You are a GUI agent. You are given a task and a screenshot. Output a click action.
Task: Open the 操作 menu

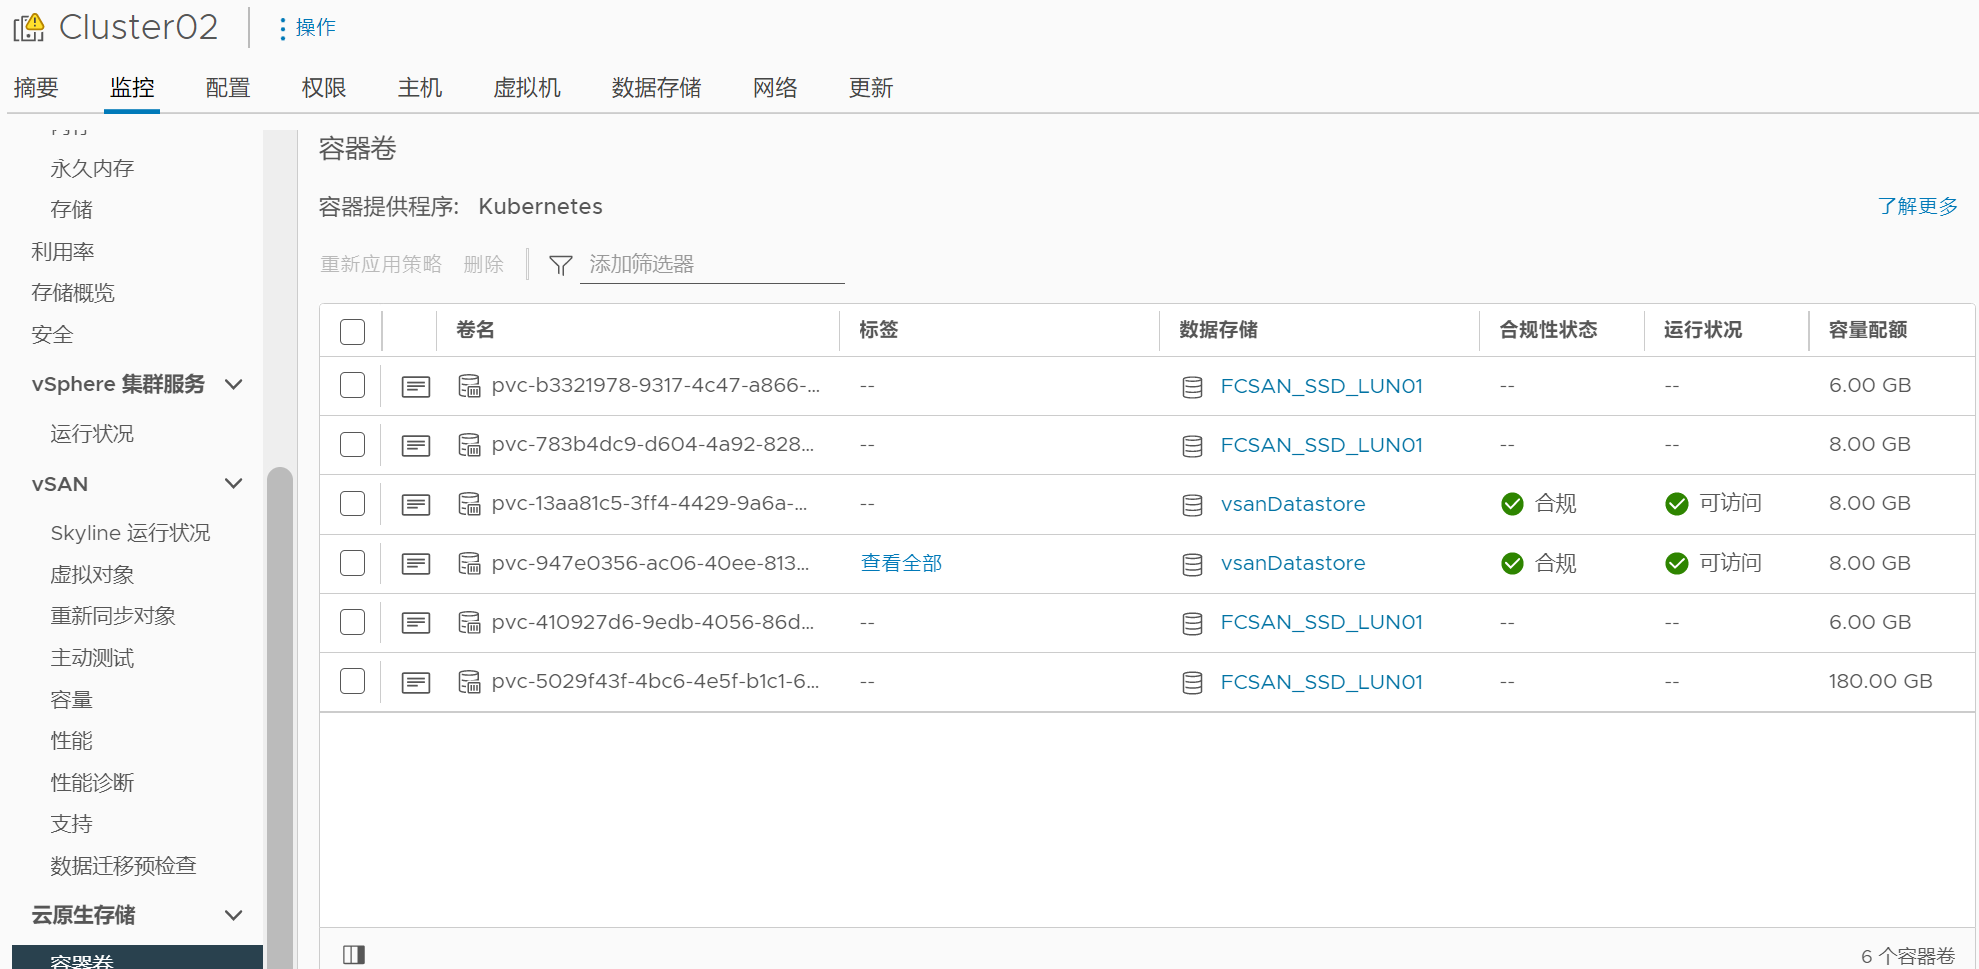(x=306, y=27)
